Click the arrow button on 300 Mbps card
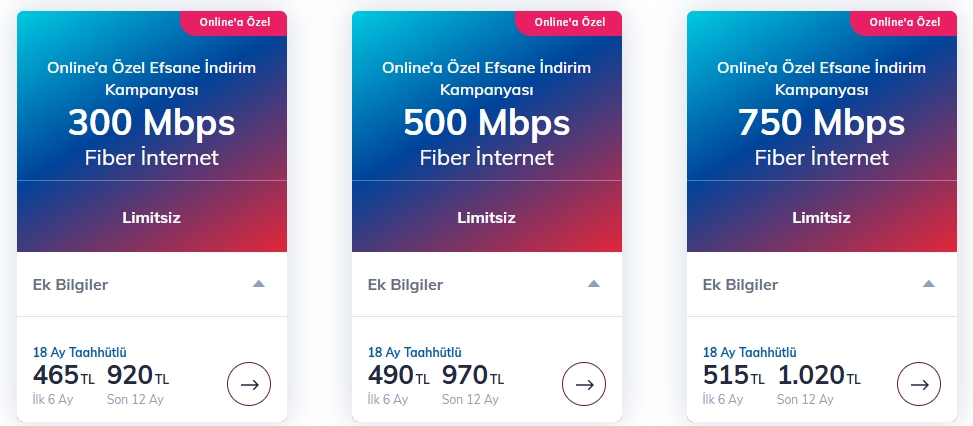 pos(249,384)
